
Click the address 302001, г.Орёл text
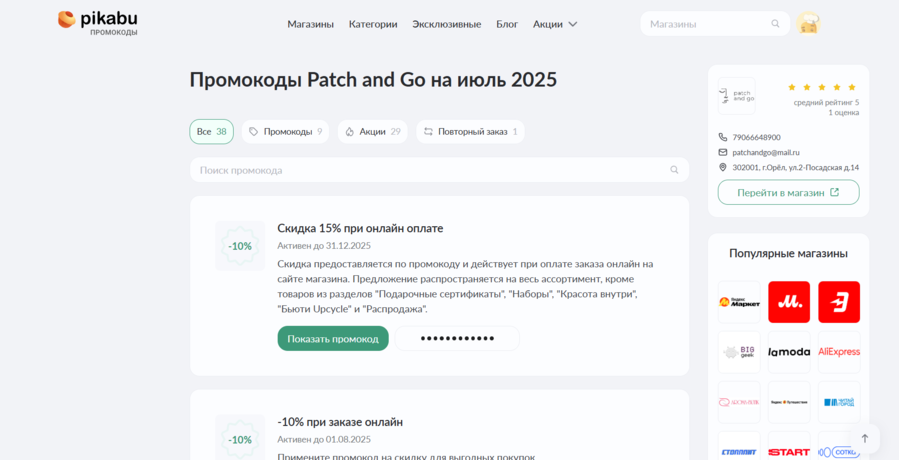pyautogui.click(x=795, y=167)
